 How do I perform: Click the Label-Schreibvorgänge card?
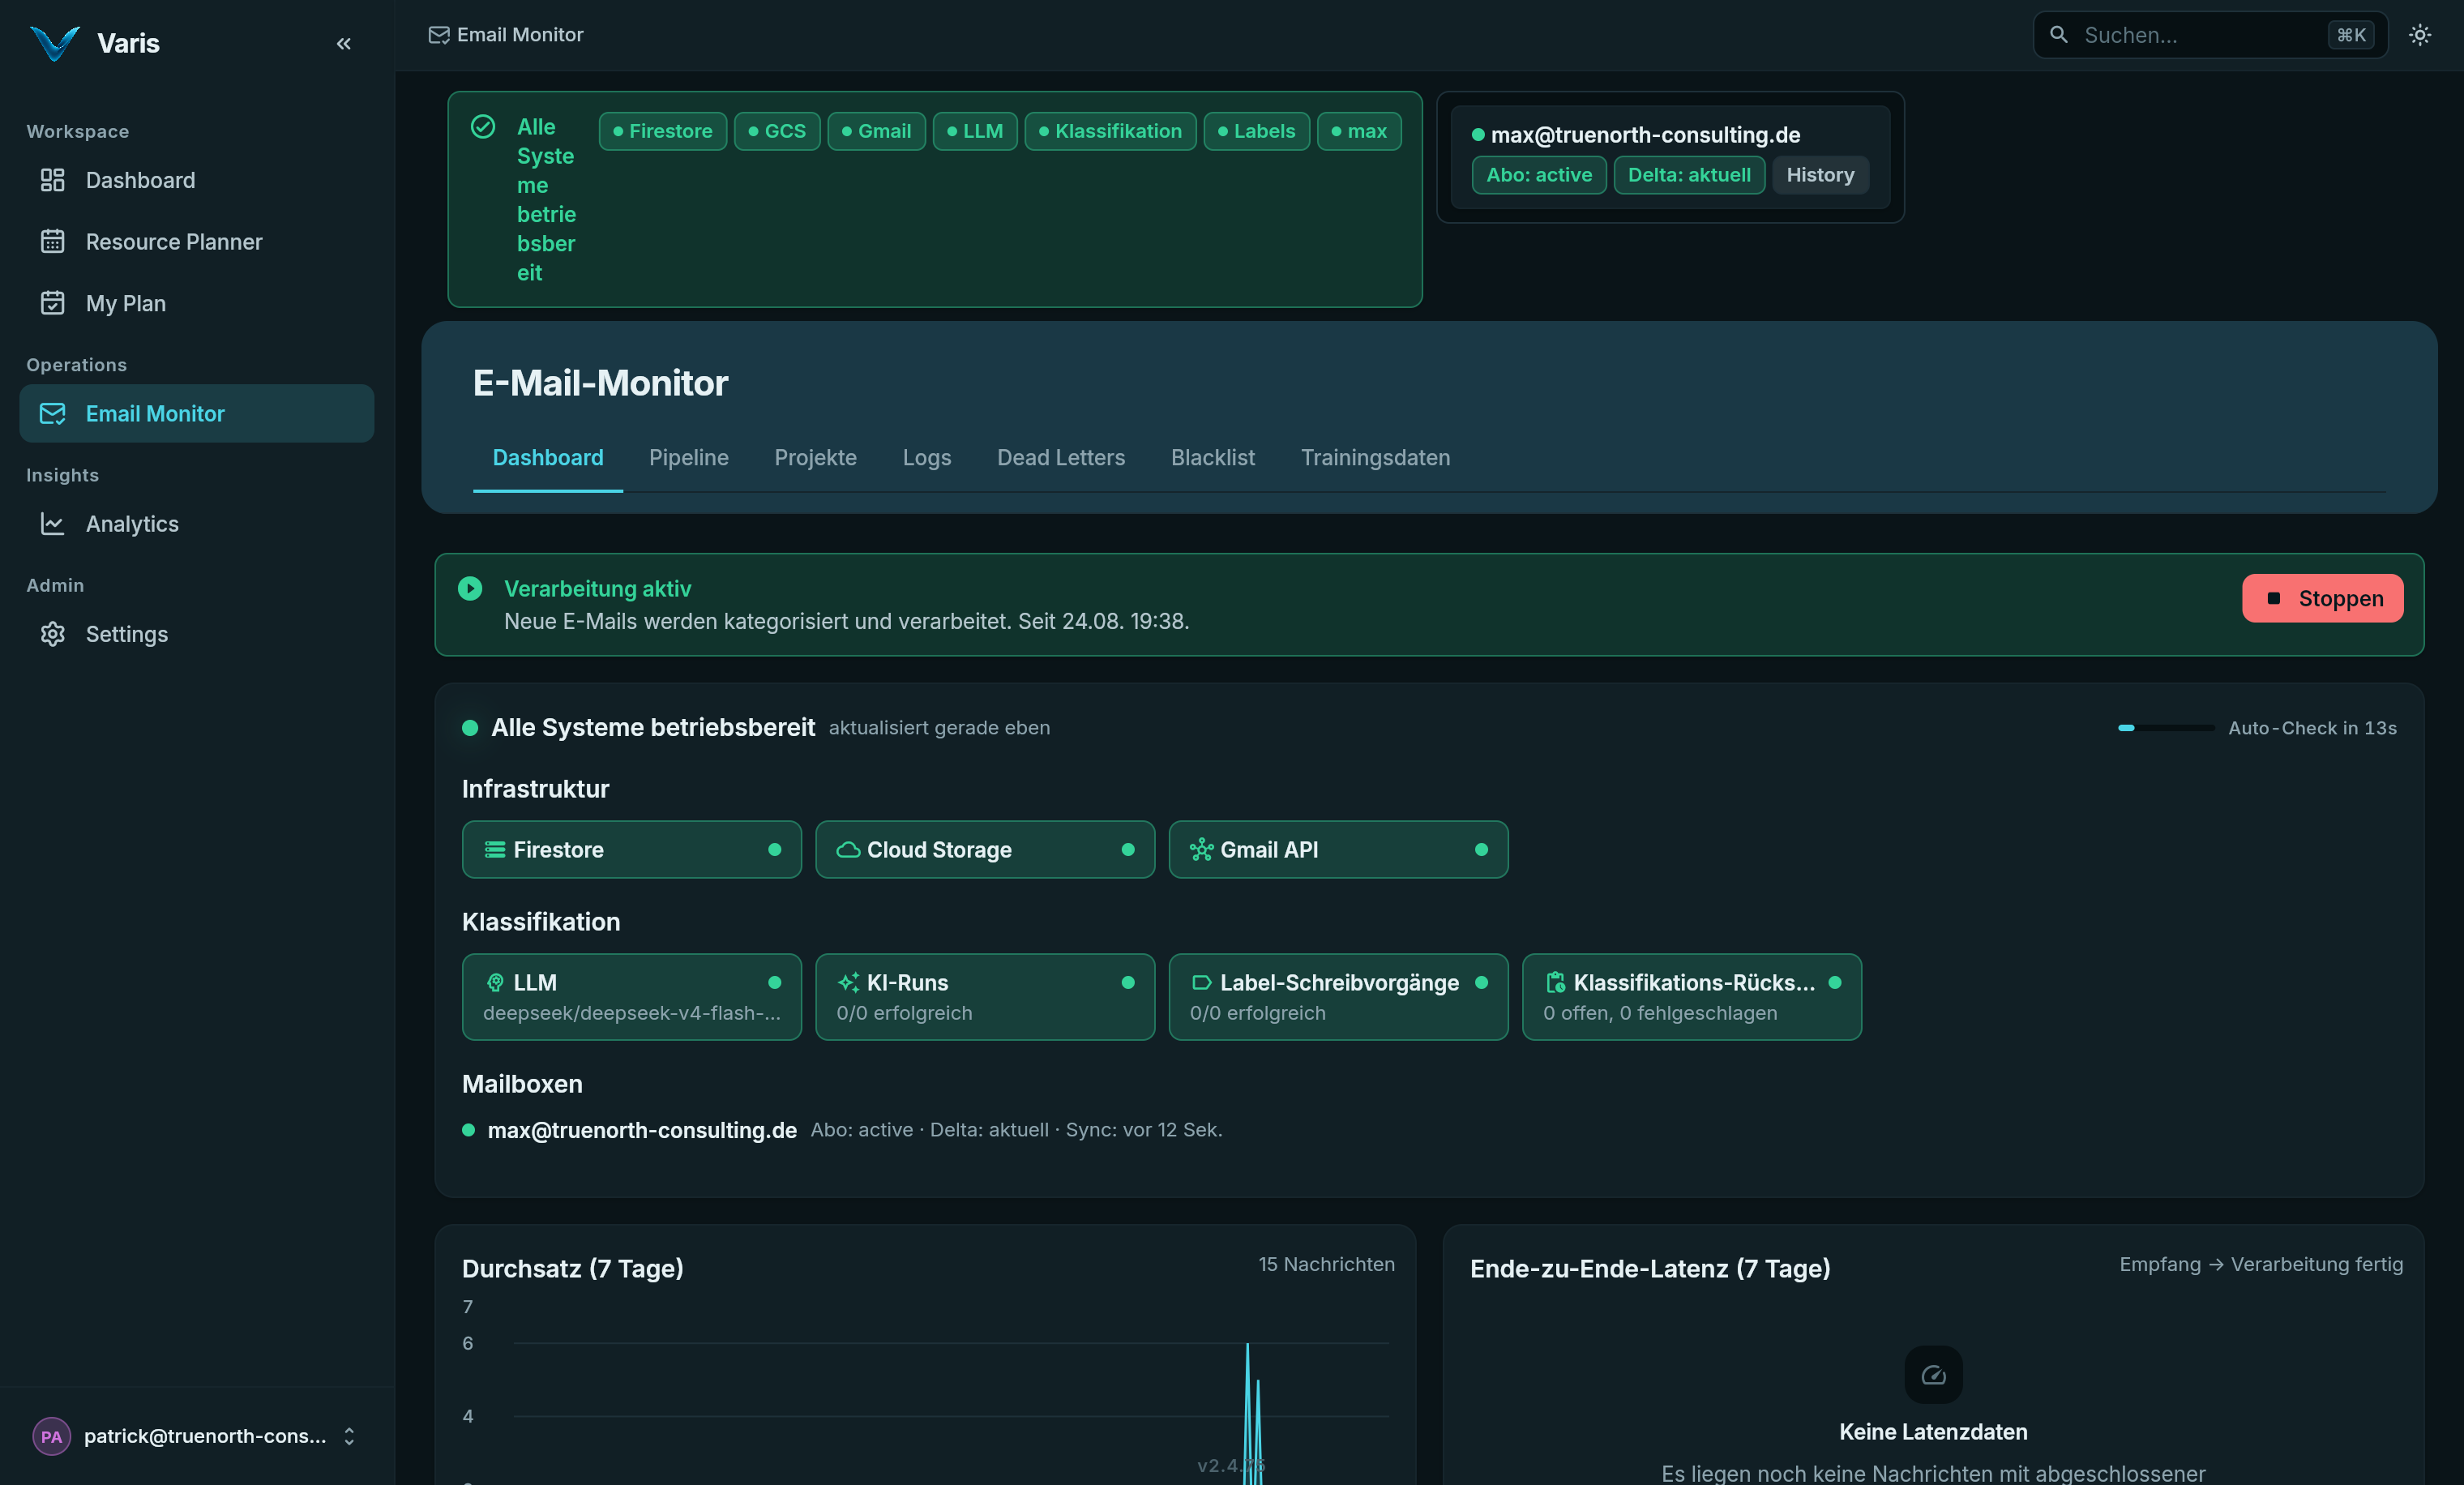[x=1338, y=996]
